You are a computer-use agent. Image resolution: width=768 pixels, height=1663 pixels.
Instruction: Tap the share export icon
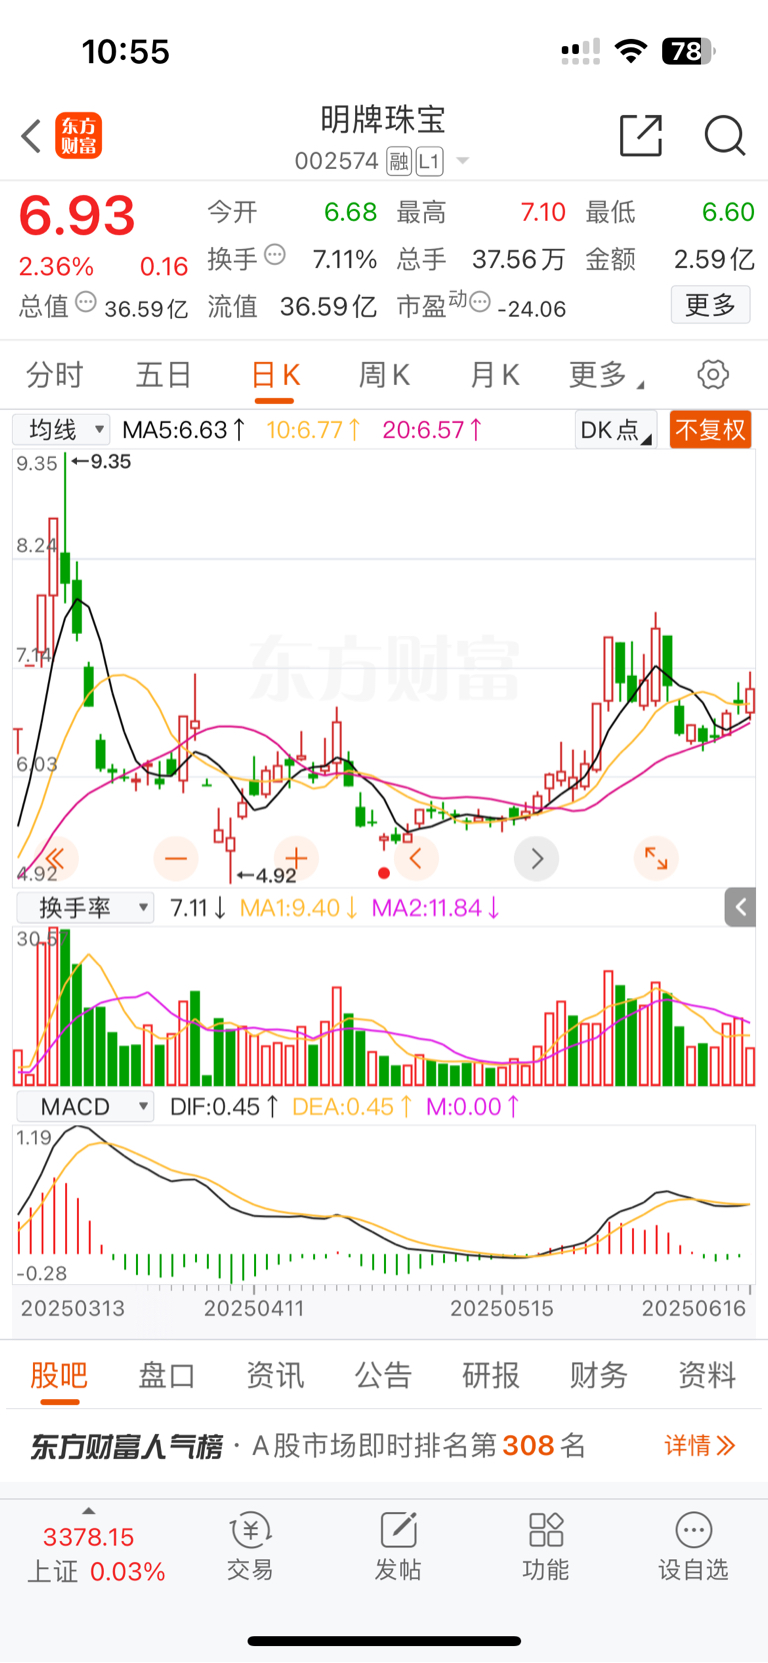point(641,135)
